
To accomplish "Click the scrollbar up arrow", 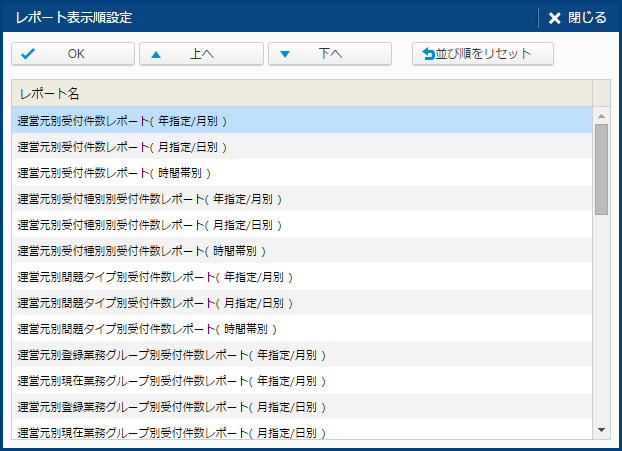I will [x=601, y=115].
